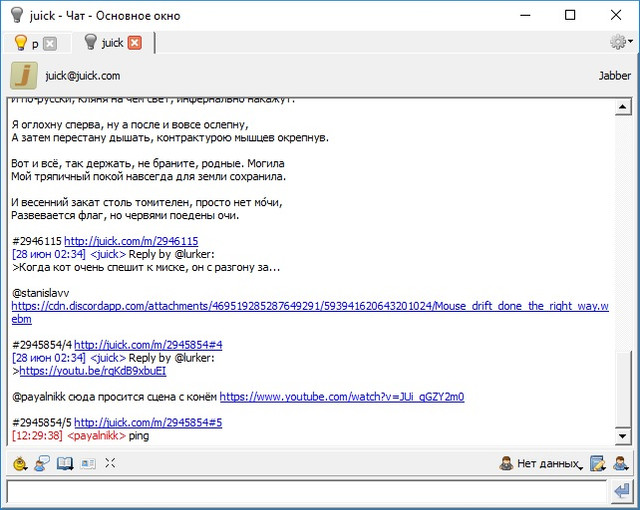Viewport: 640px width, 510px height.
Task: Open the gear settings menu
Action: pyautogui.click(x=621, y=42)
